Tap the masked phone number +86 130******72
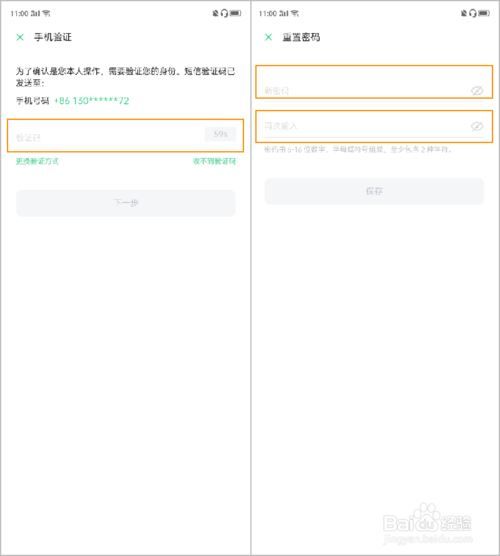The height and width of the screenshot is (556, 500). [x=91, y=101]
